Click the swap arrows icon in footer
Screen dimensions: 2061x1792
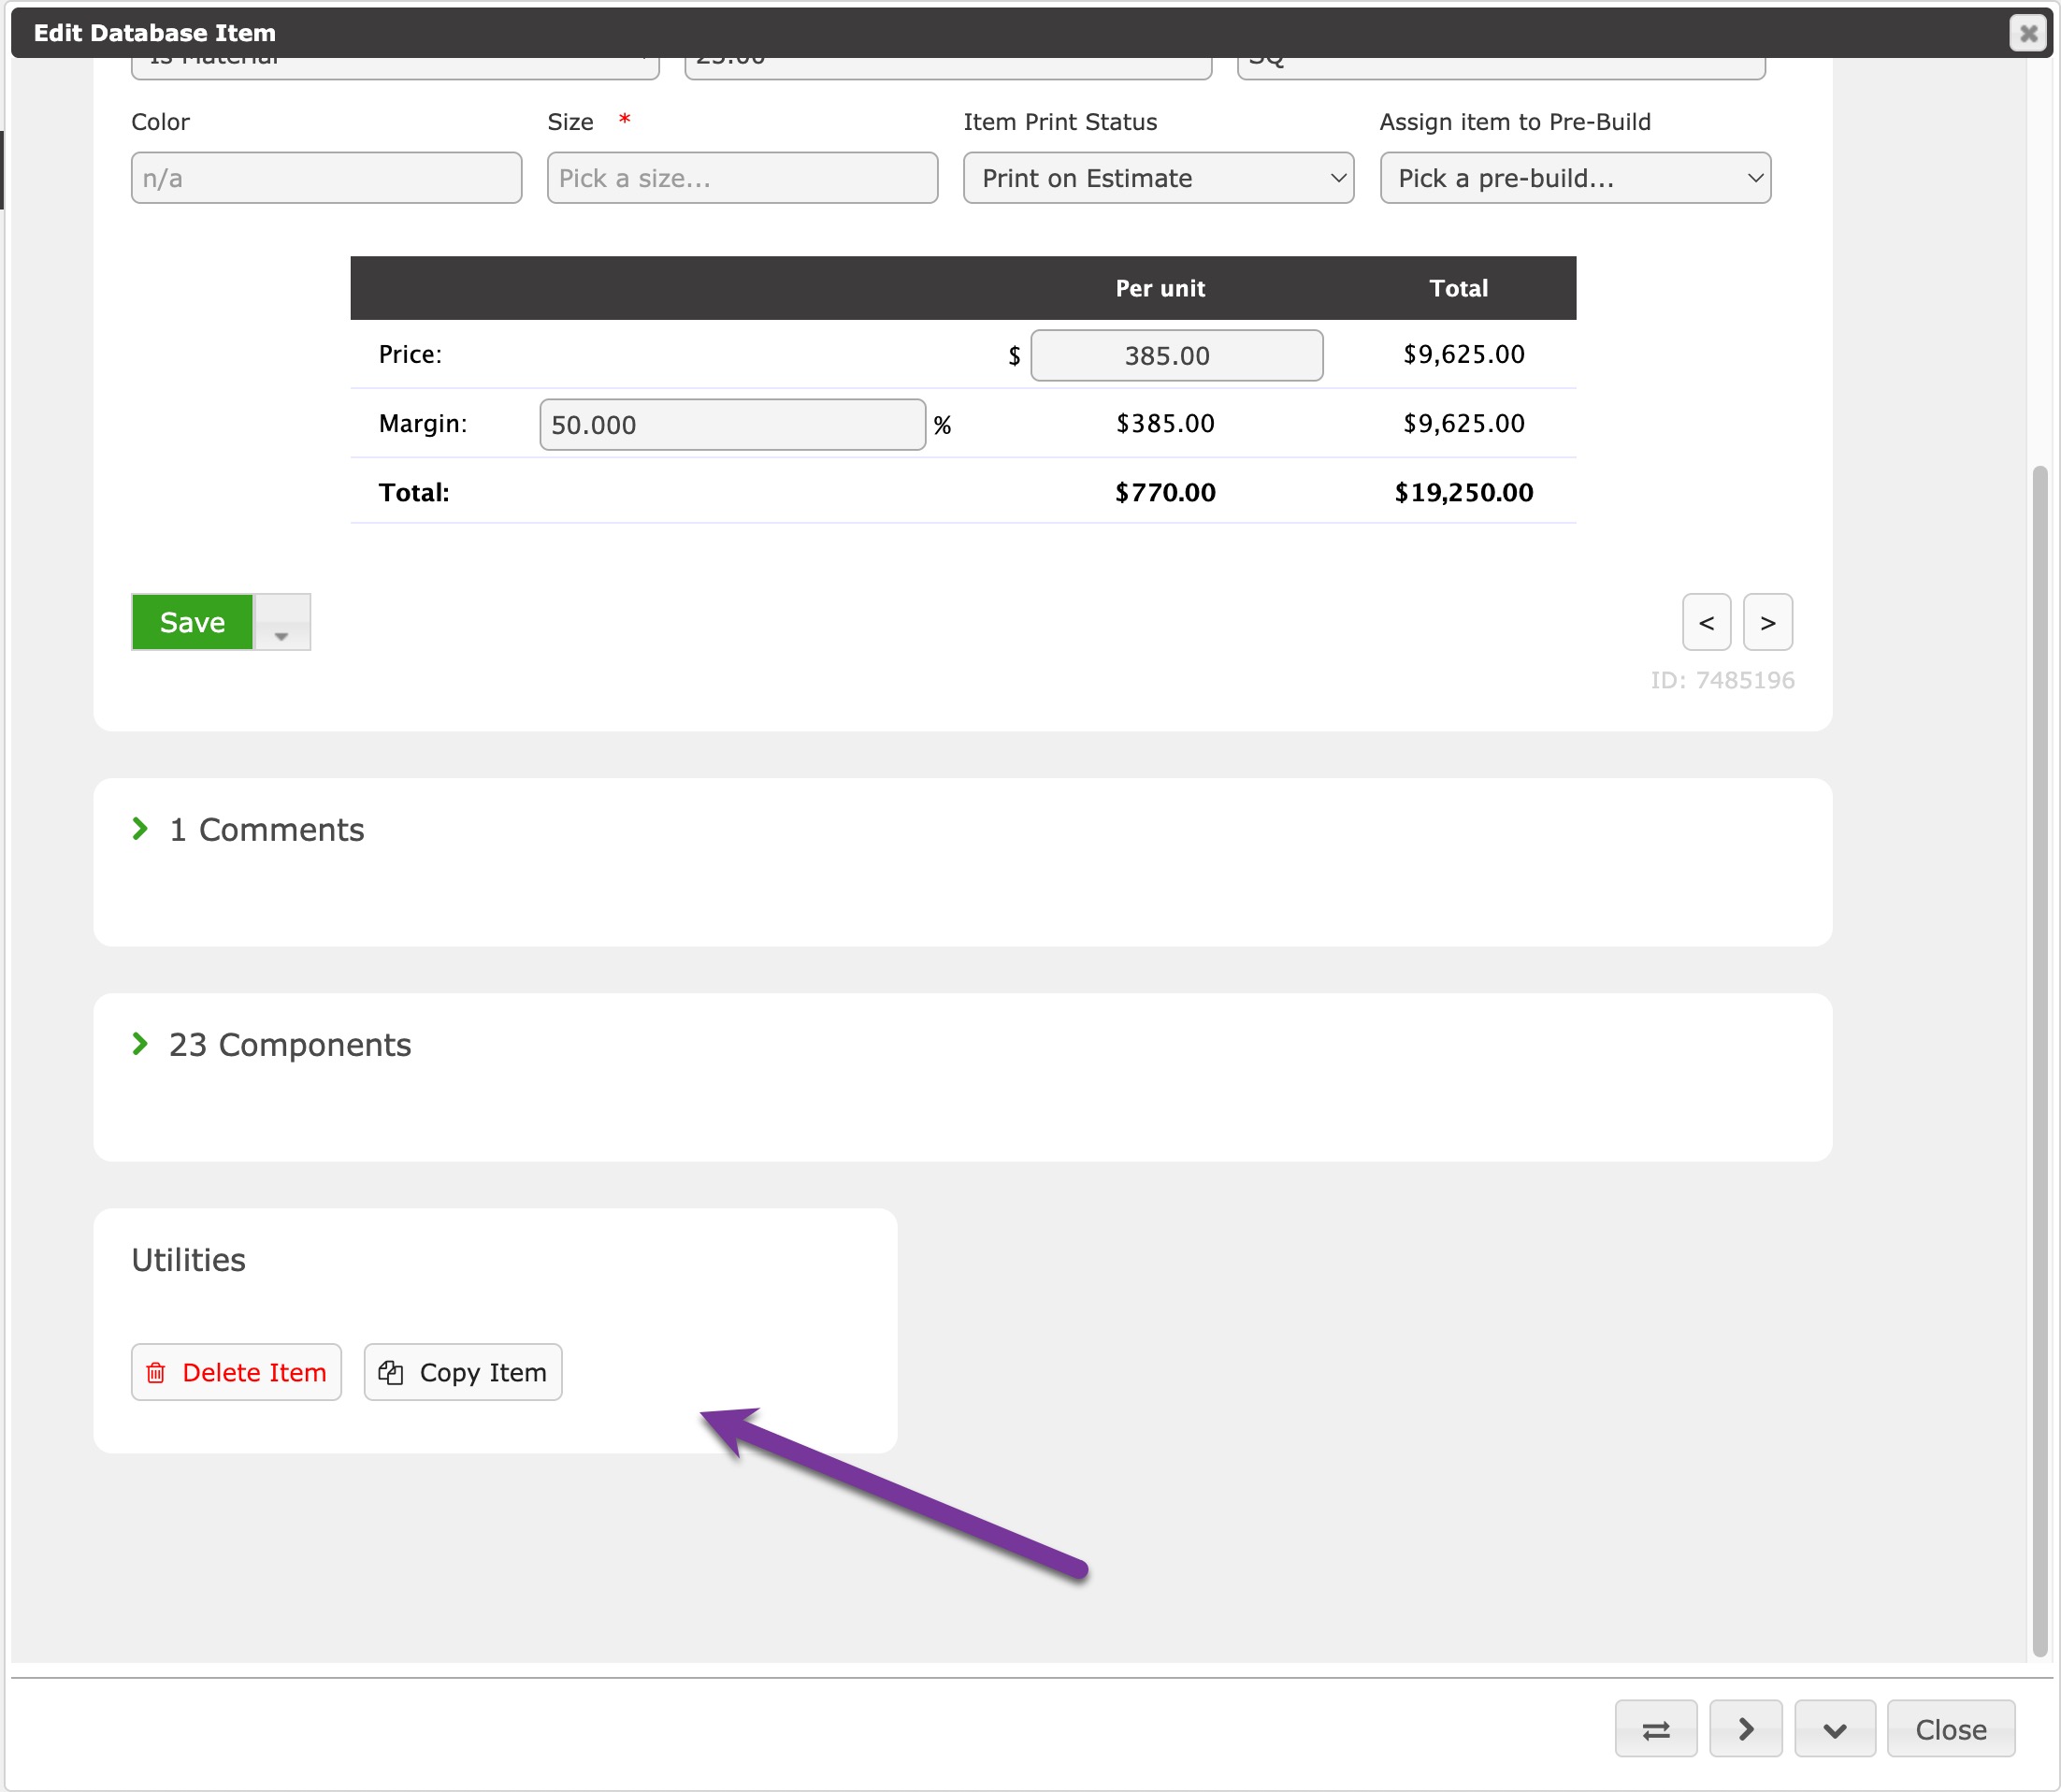[1655, 1729]
